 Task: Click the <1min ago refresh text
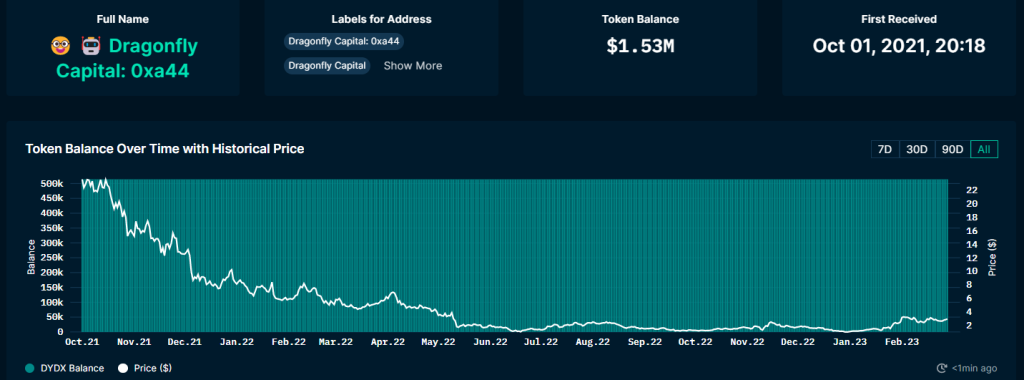pyautogui.click(x=974, y=368)
